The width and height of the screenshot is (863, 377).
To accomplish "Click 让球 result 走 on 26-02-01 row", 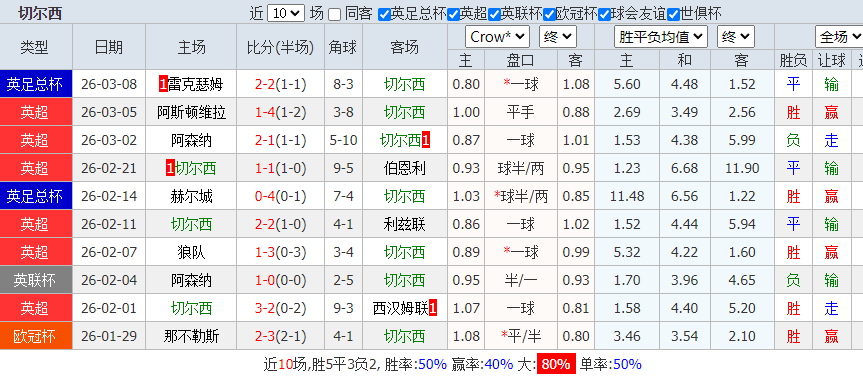I will tap(831, 308).
